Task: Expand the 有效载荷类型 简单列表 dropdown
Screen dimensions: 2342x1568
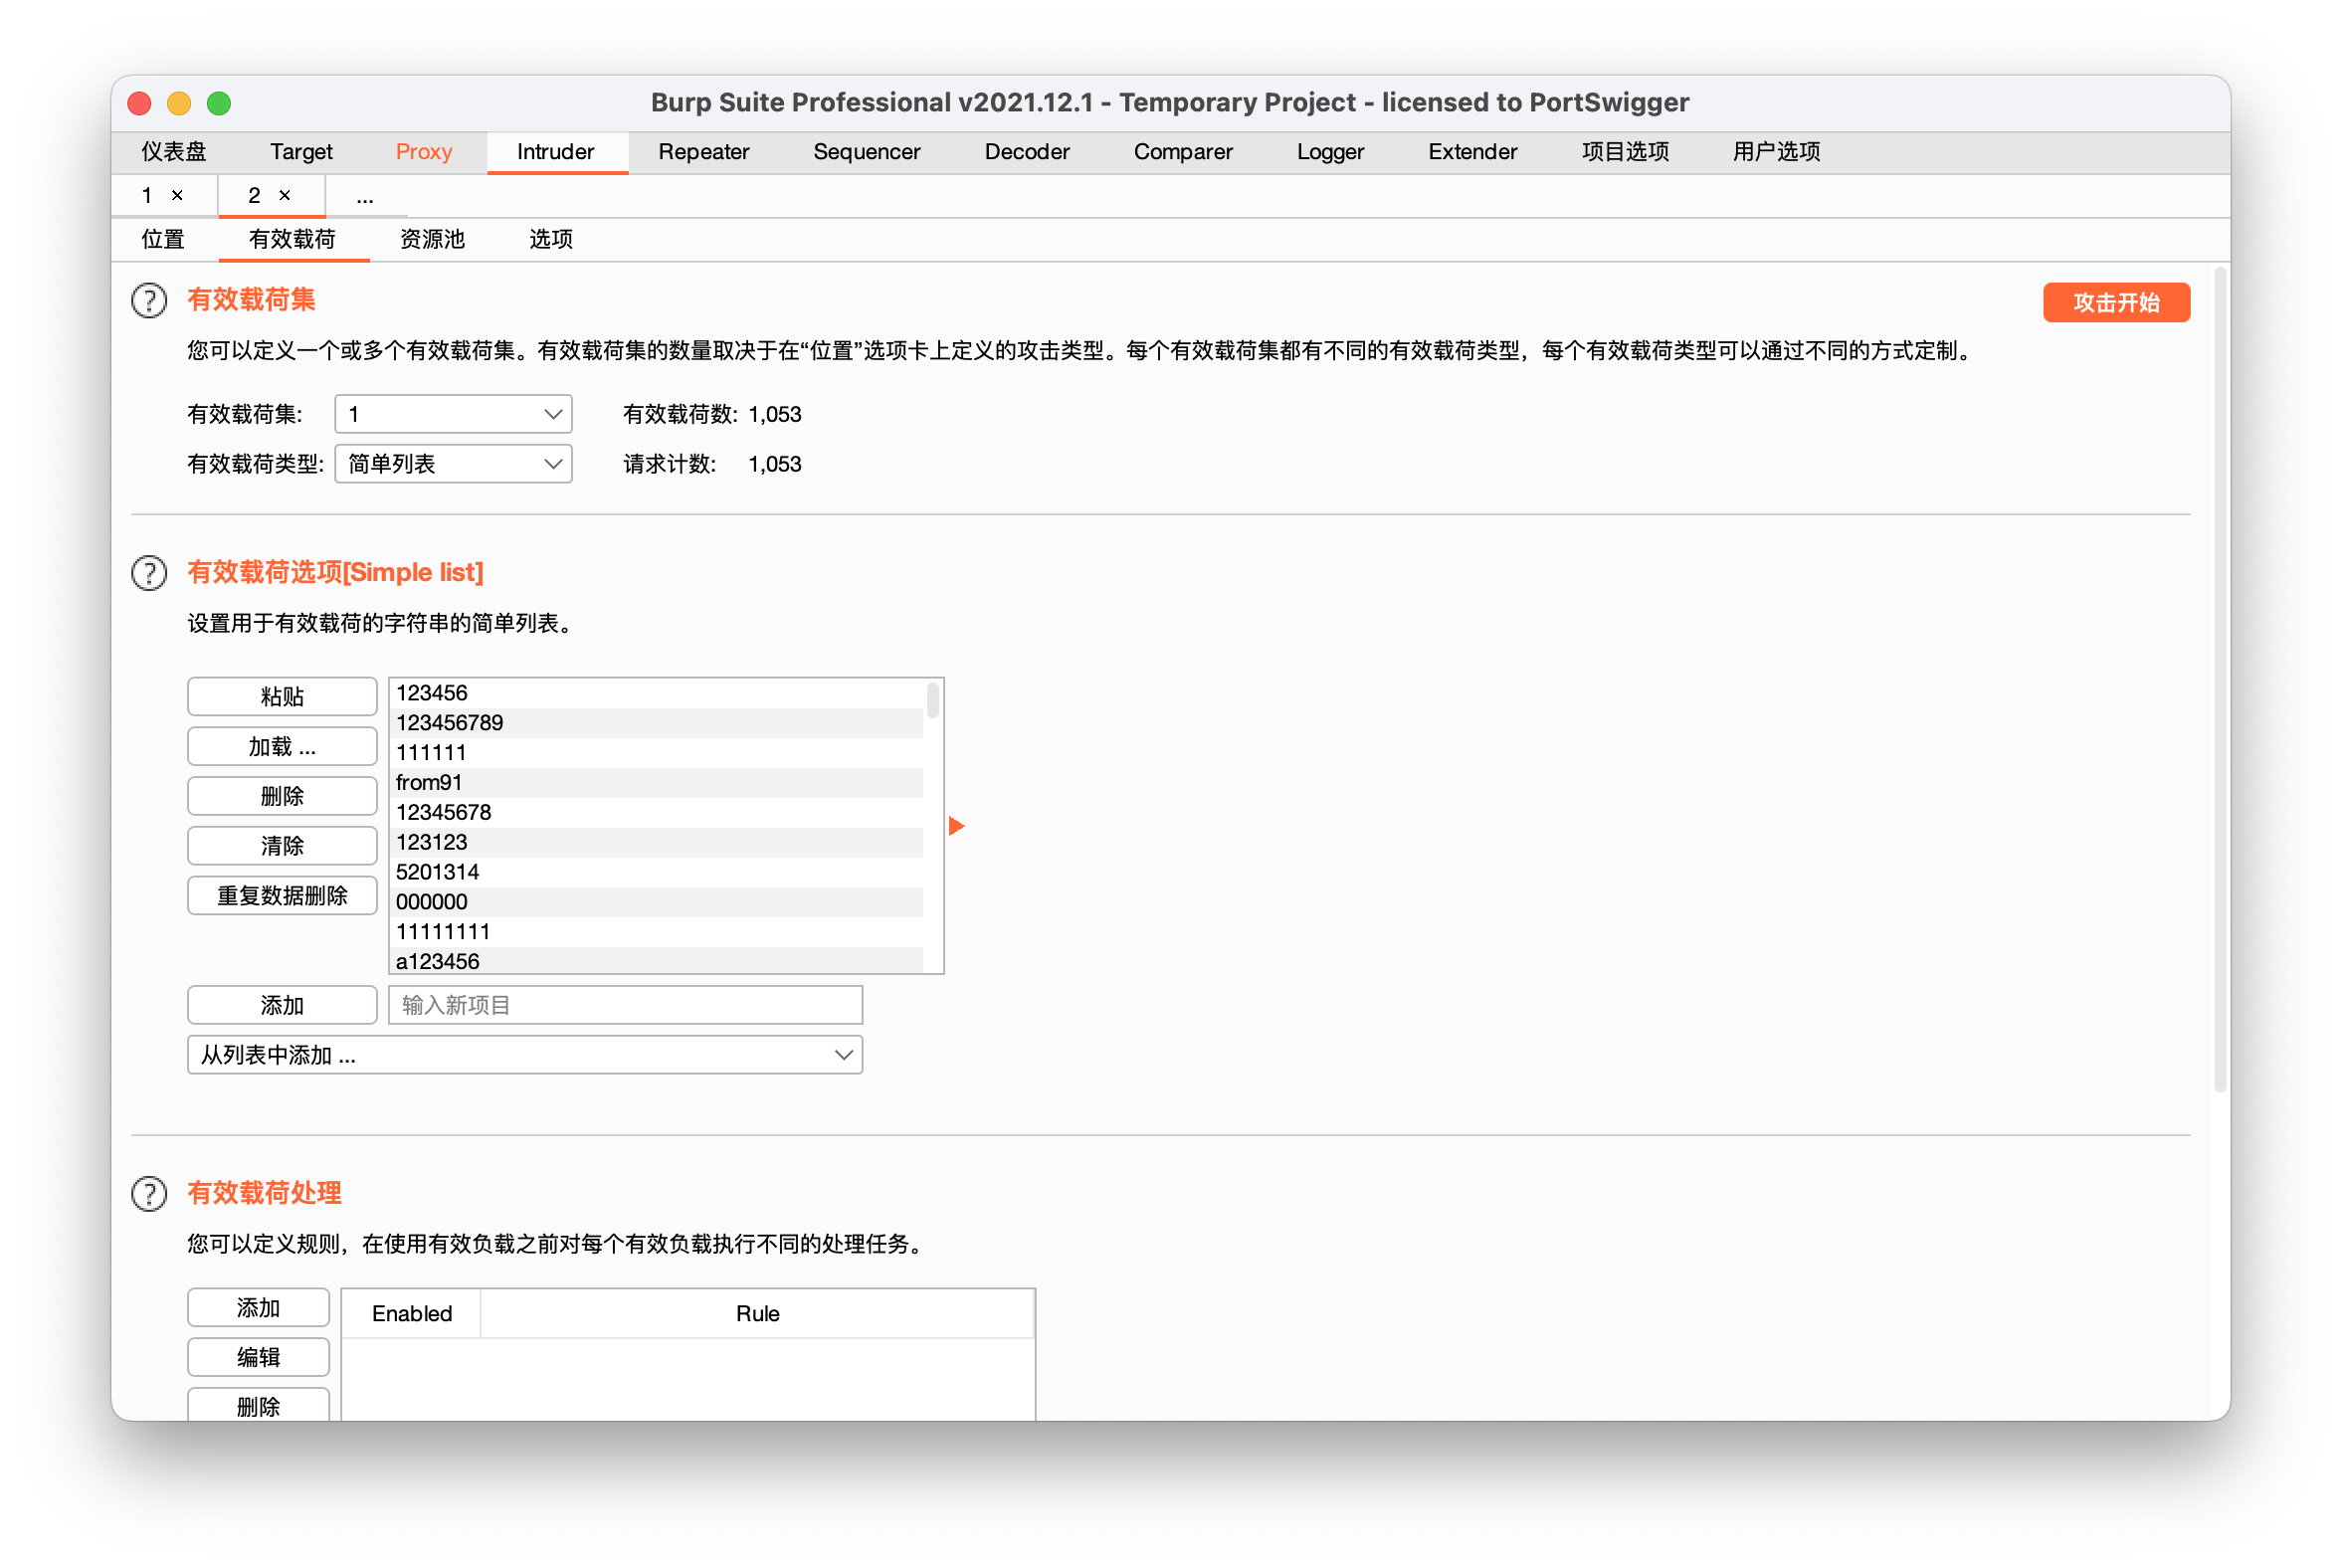Action: point(453,464)
